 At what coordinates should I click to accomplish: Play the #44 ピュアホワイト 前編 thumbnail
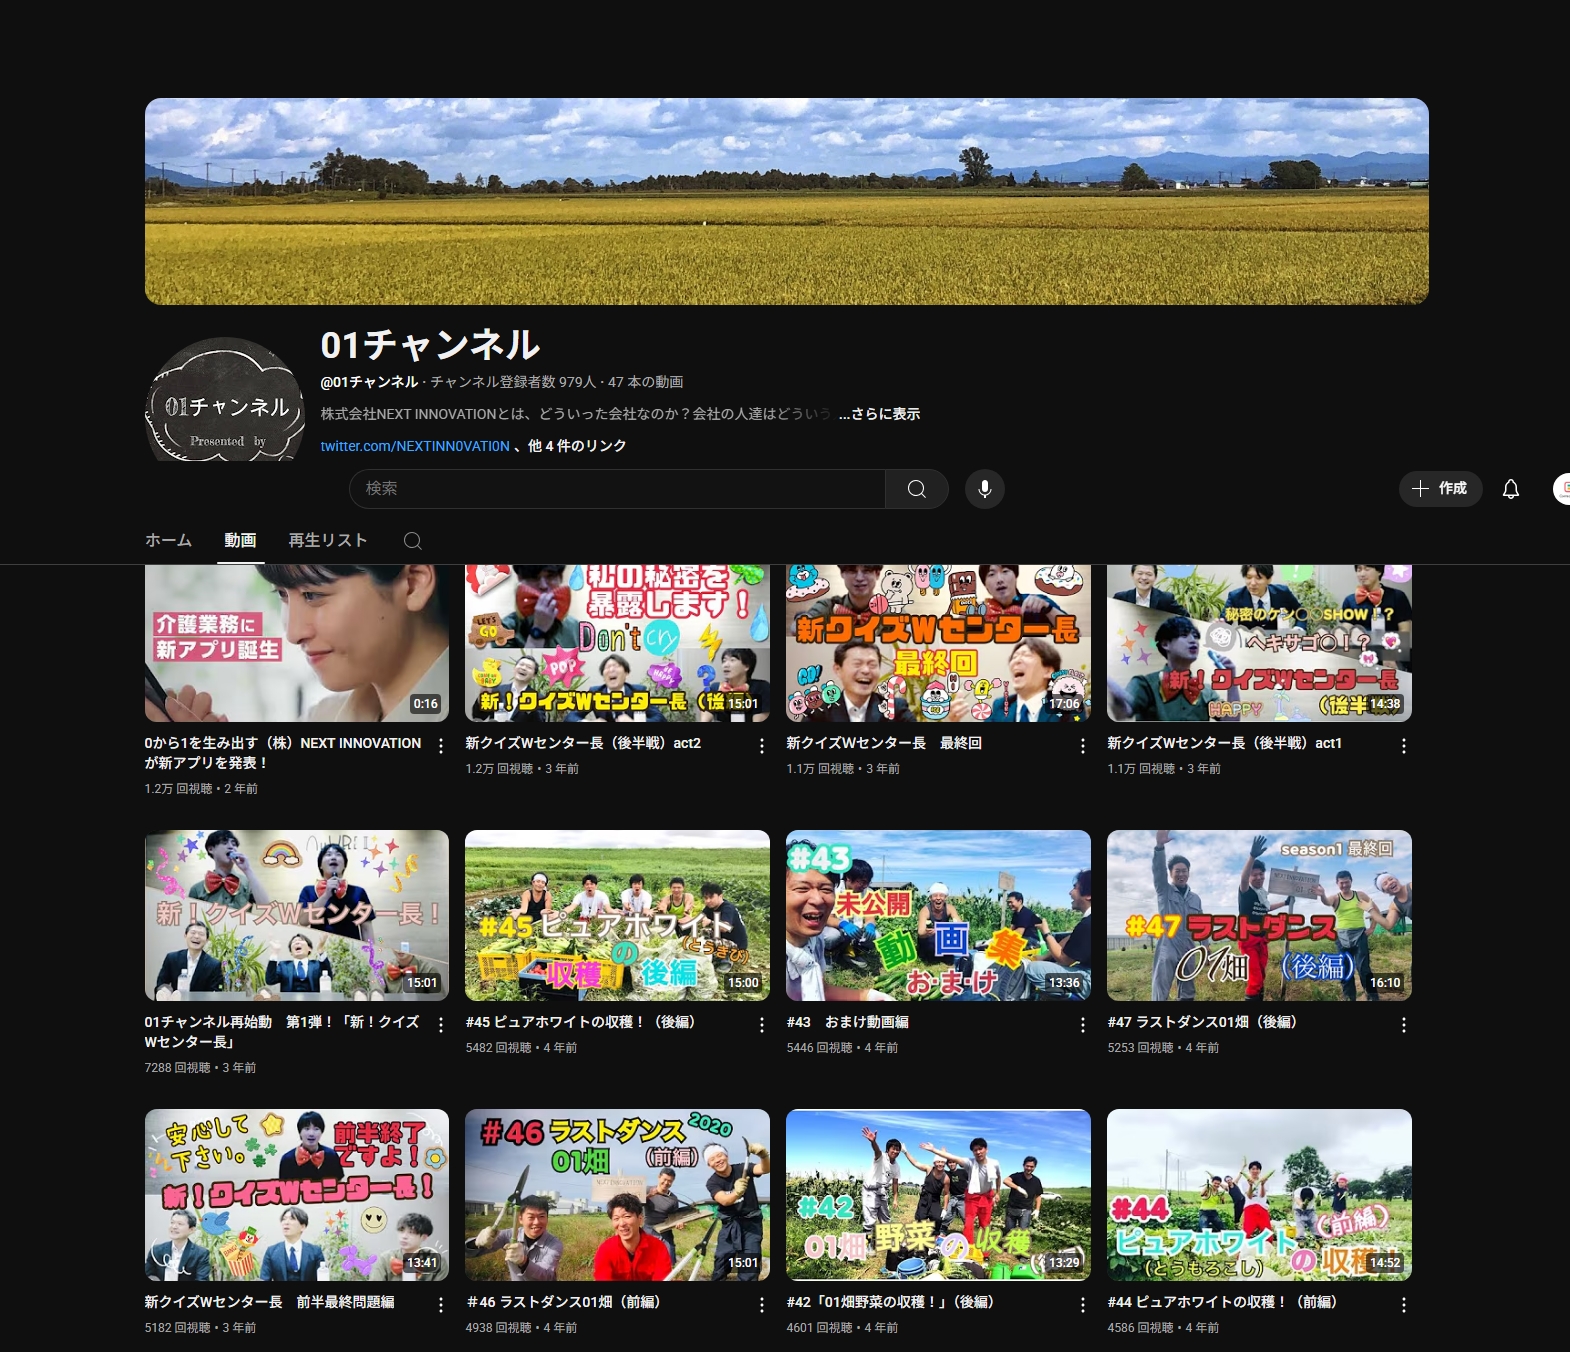1259,1195
